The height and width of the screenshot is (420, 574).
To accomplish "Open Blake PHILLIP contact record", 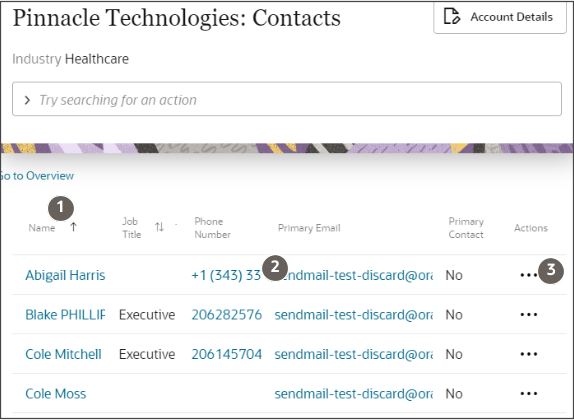I will click(x=65, y=315).
